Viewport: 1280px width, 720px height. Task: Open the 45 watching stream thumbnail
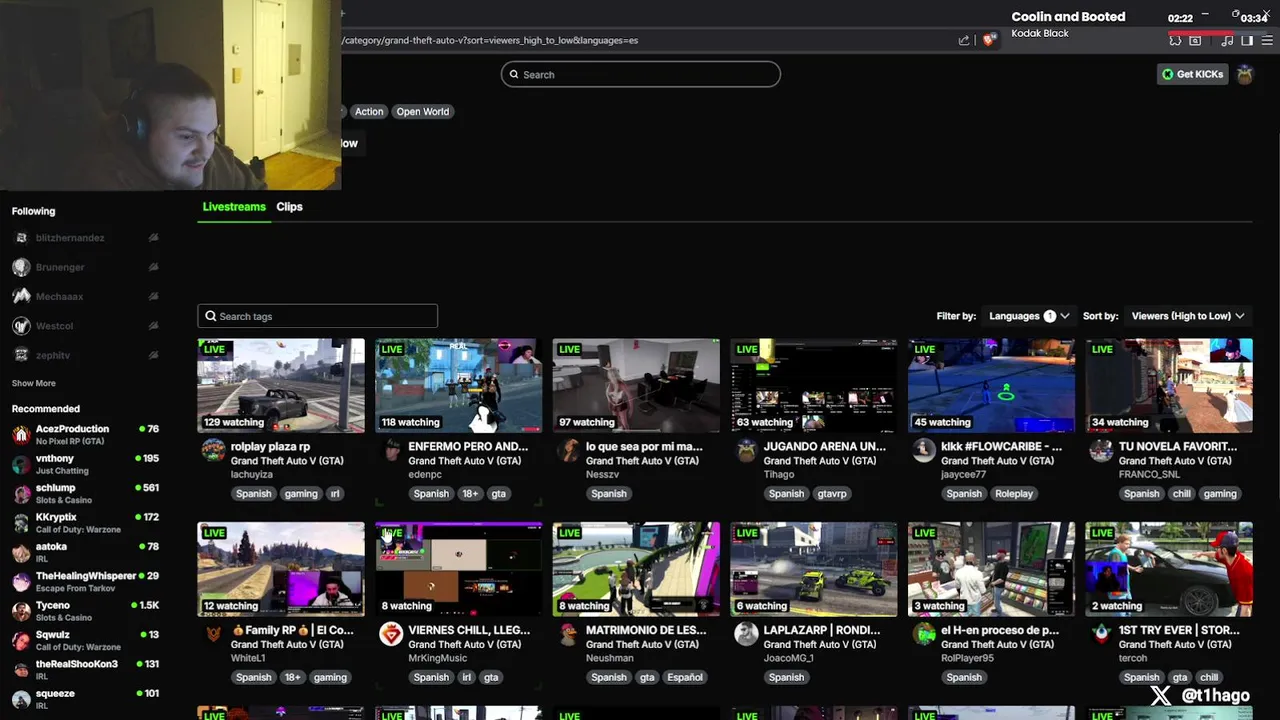click(992, 386)
